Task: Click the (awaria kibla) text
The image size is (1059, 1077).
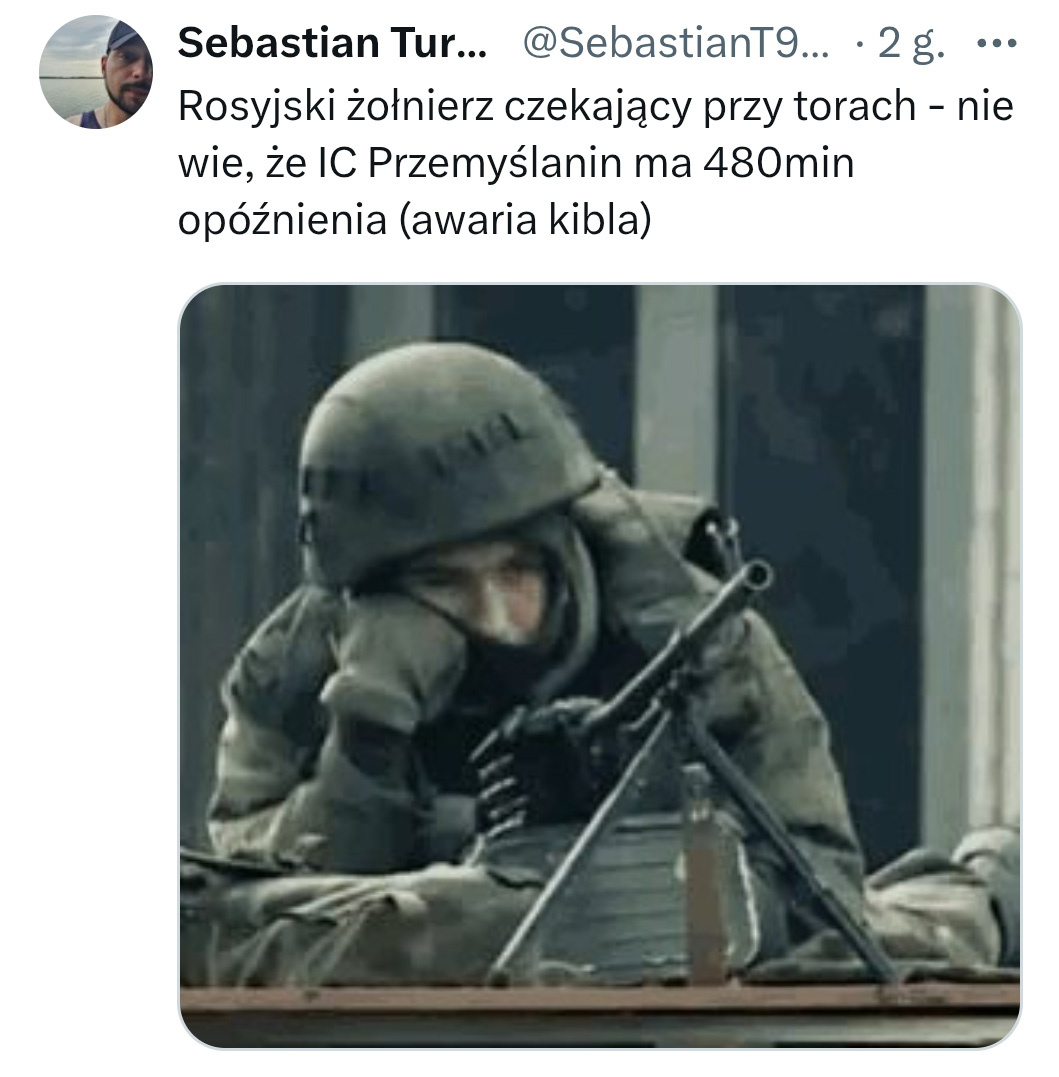Action: coord(525,221)
